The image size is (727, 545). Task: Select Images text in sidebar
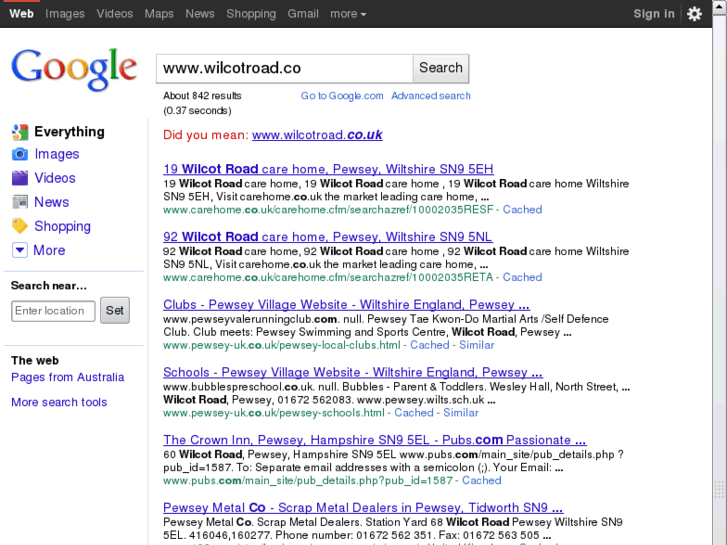click(57, 154)
